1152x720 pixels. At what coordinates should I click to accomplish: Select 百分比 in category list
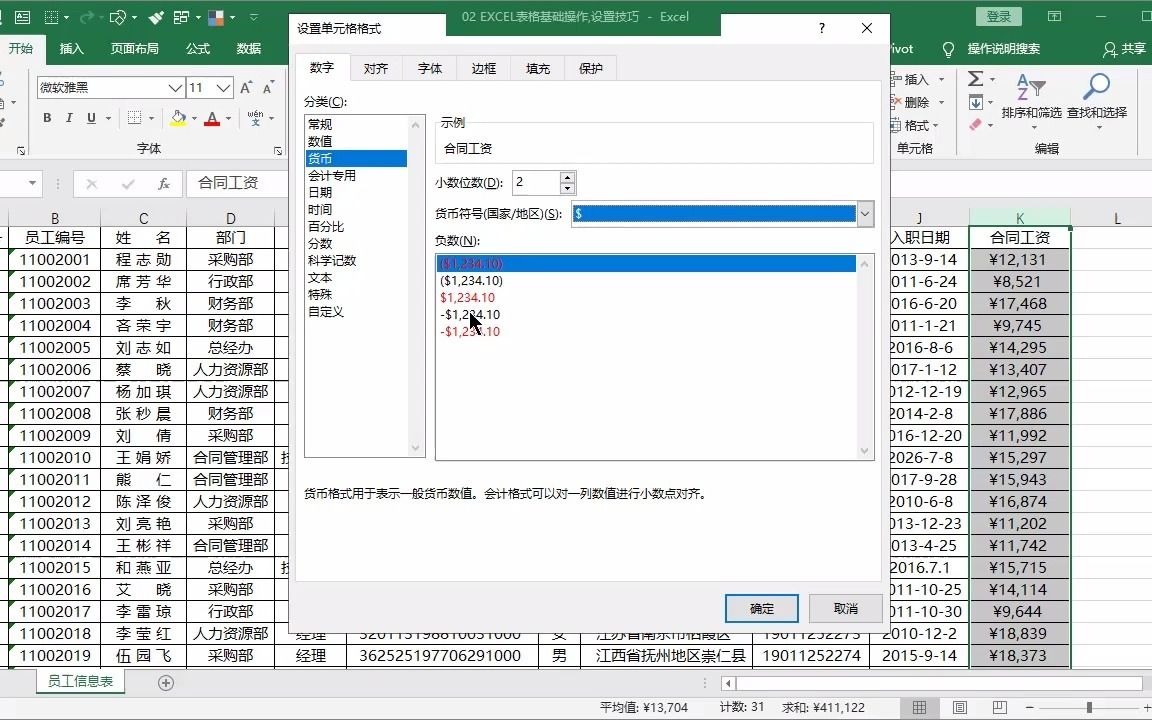(326, 226)
